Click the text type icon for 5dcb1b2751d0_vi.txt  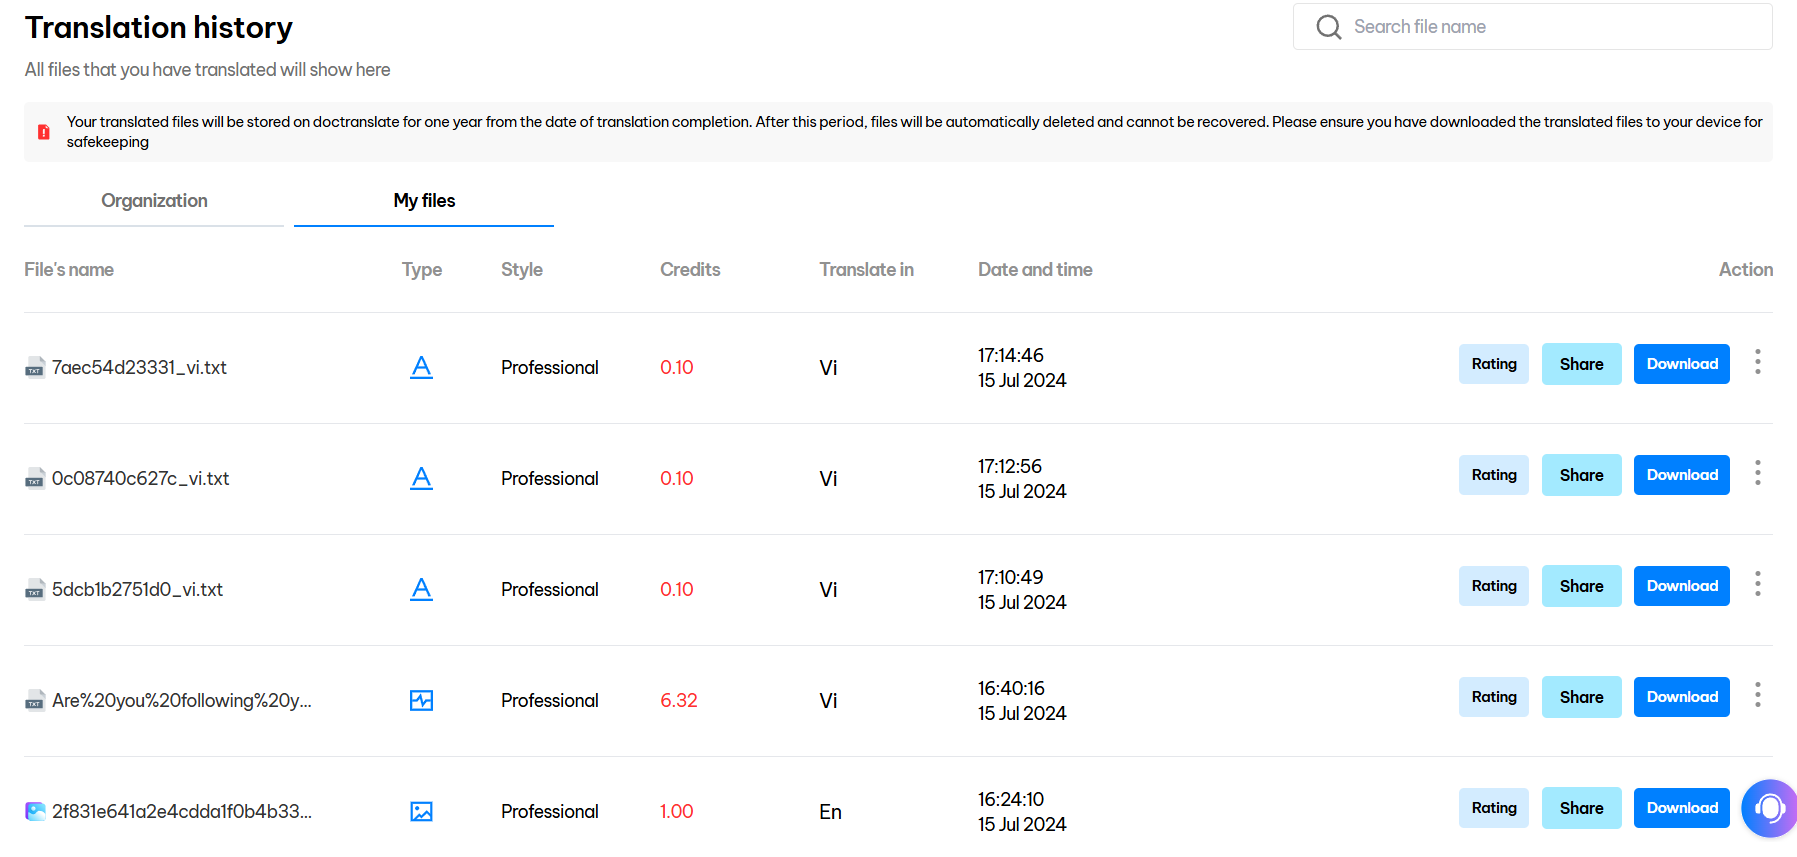click(421, 590)
